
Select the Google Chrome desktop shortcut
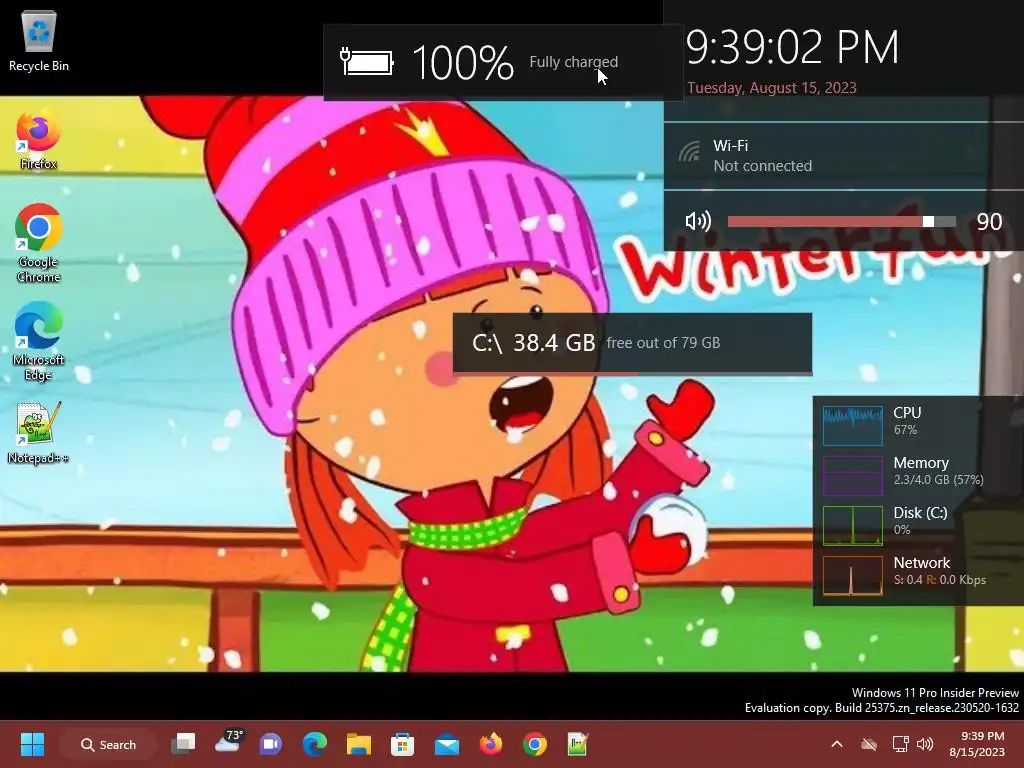39,243
